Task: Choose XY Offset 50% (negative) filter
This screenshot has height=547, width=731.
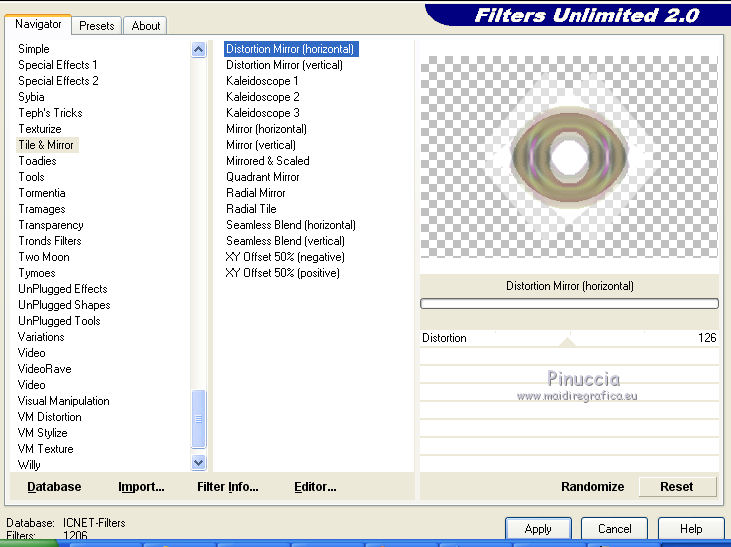Action: pos(285,257)
